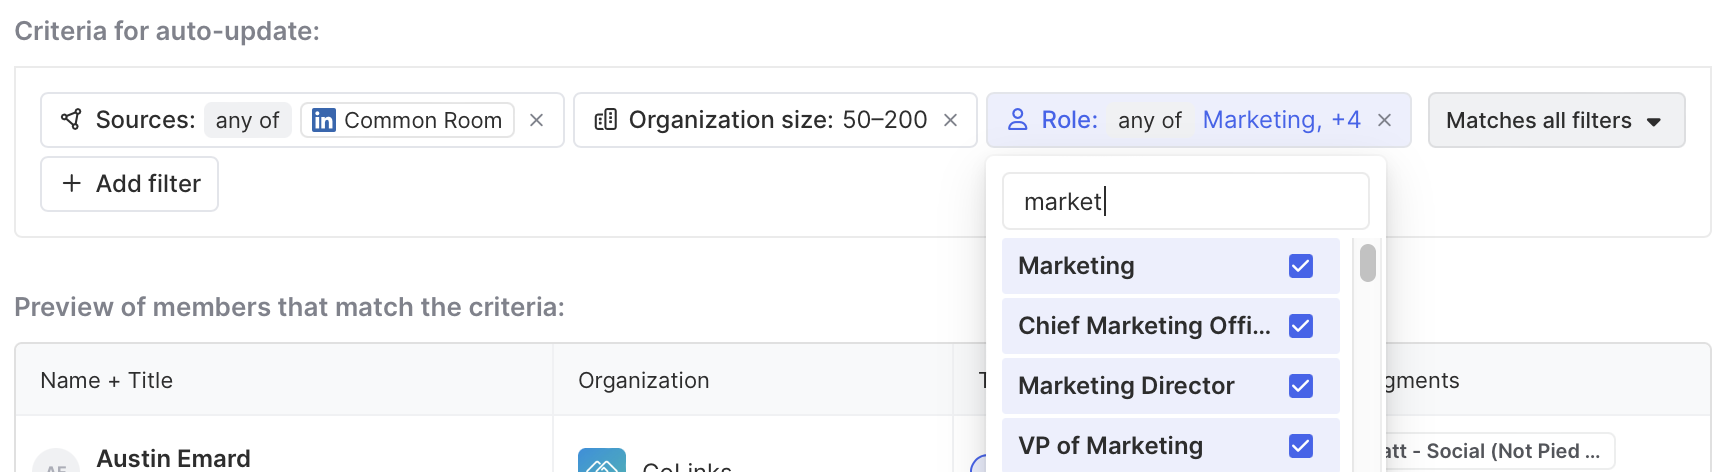
Task: Uncheck the Marketing role checkbox
Action: point(1300,266)
